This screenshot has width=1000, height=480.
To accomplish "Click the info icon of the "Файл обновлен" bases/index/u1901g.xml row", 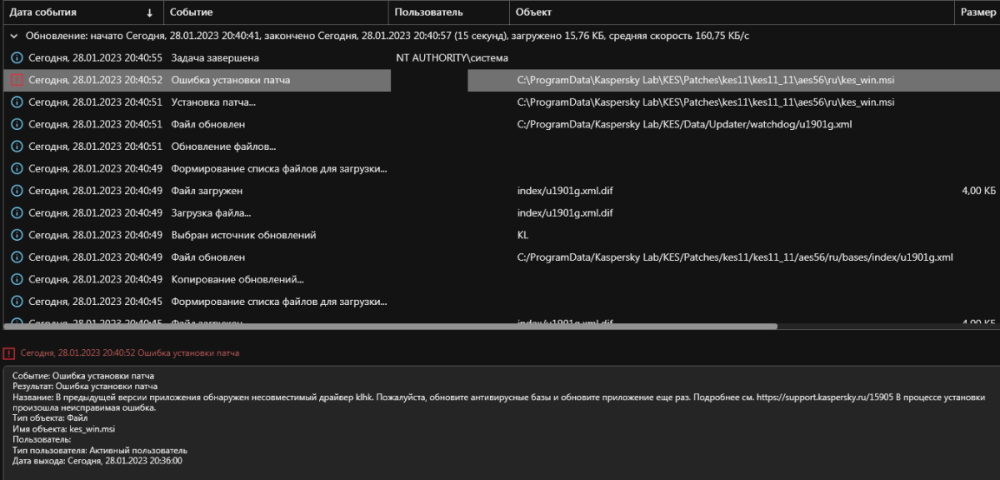I will pos(17,258).
